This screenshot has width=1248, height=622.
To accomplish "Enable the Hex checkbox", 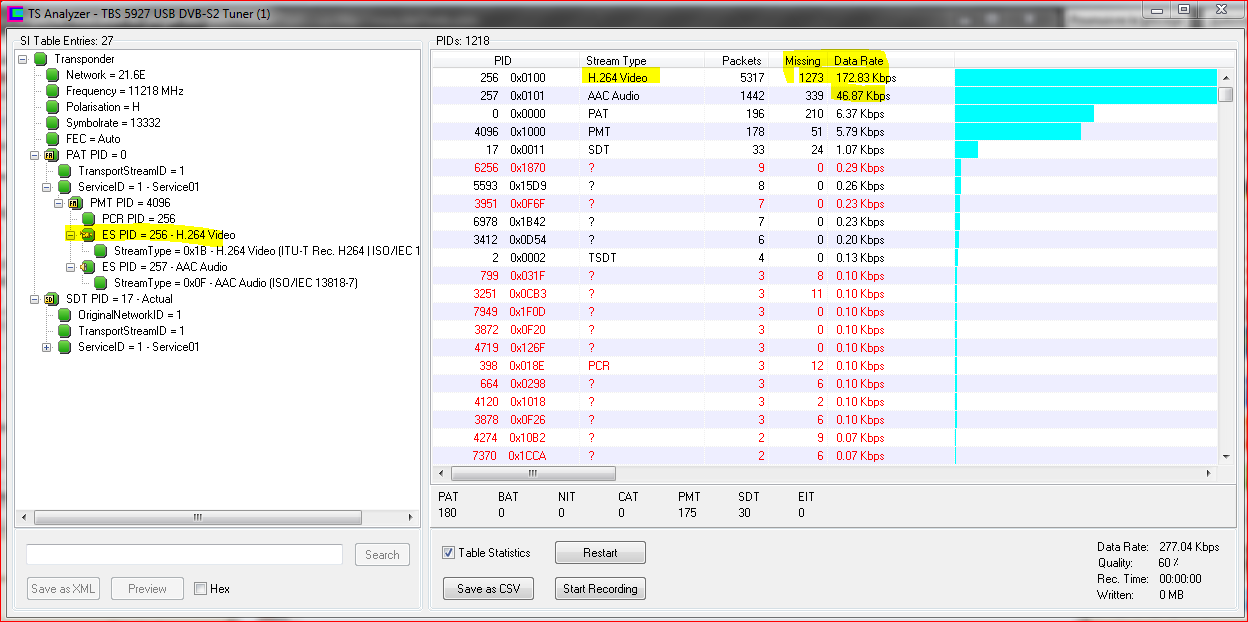I will (200, 589).
